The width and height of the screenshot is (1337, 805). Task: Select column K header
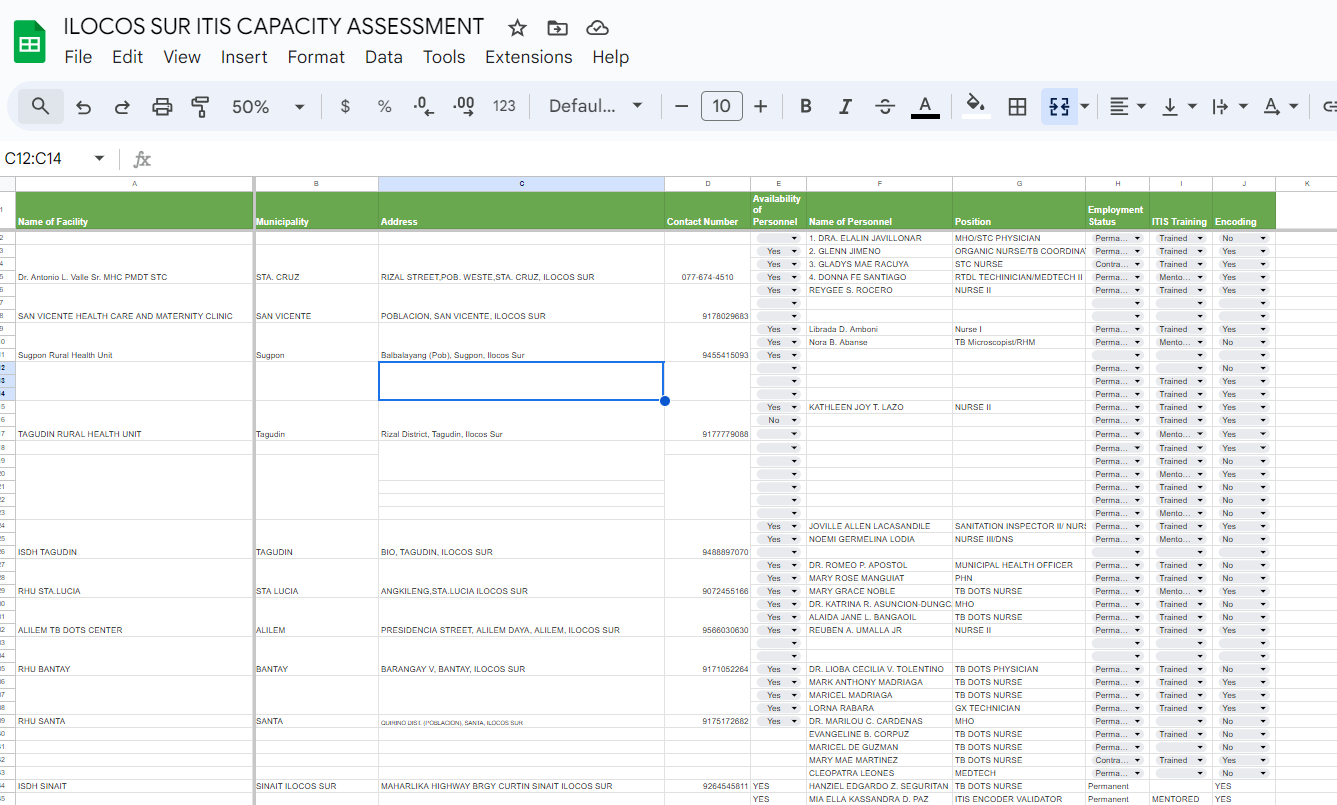pyautogui.click(x=1306, y=184)
